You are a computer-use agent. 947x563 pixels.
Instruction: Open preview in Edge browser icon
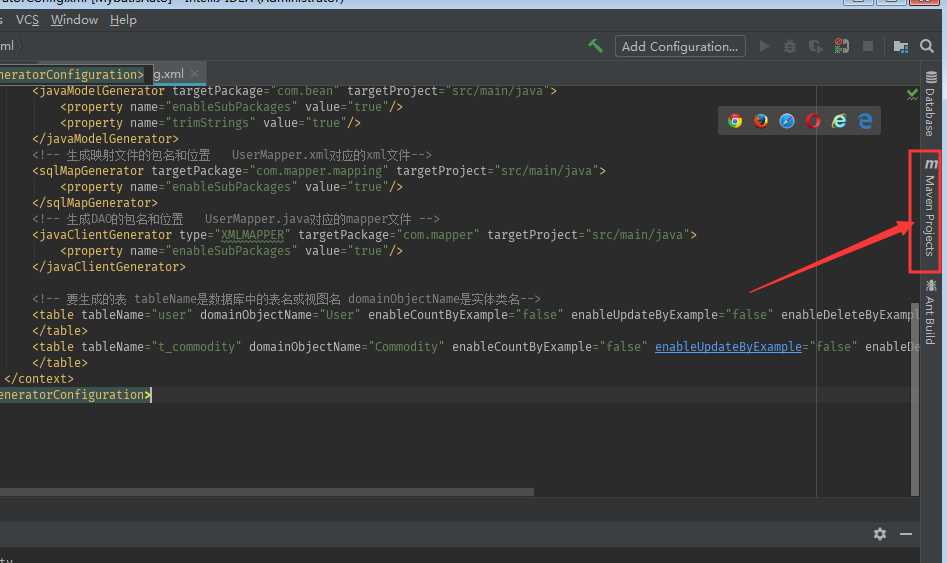tap(865, 121)
